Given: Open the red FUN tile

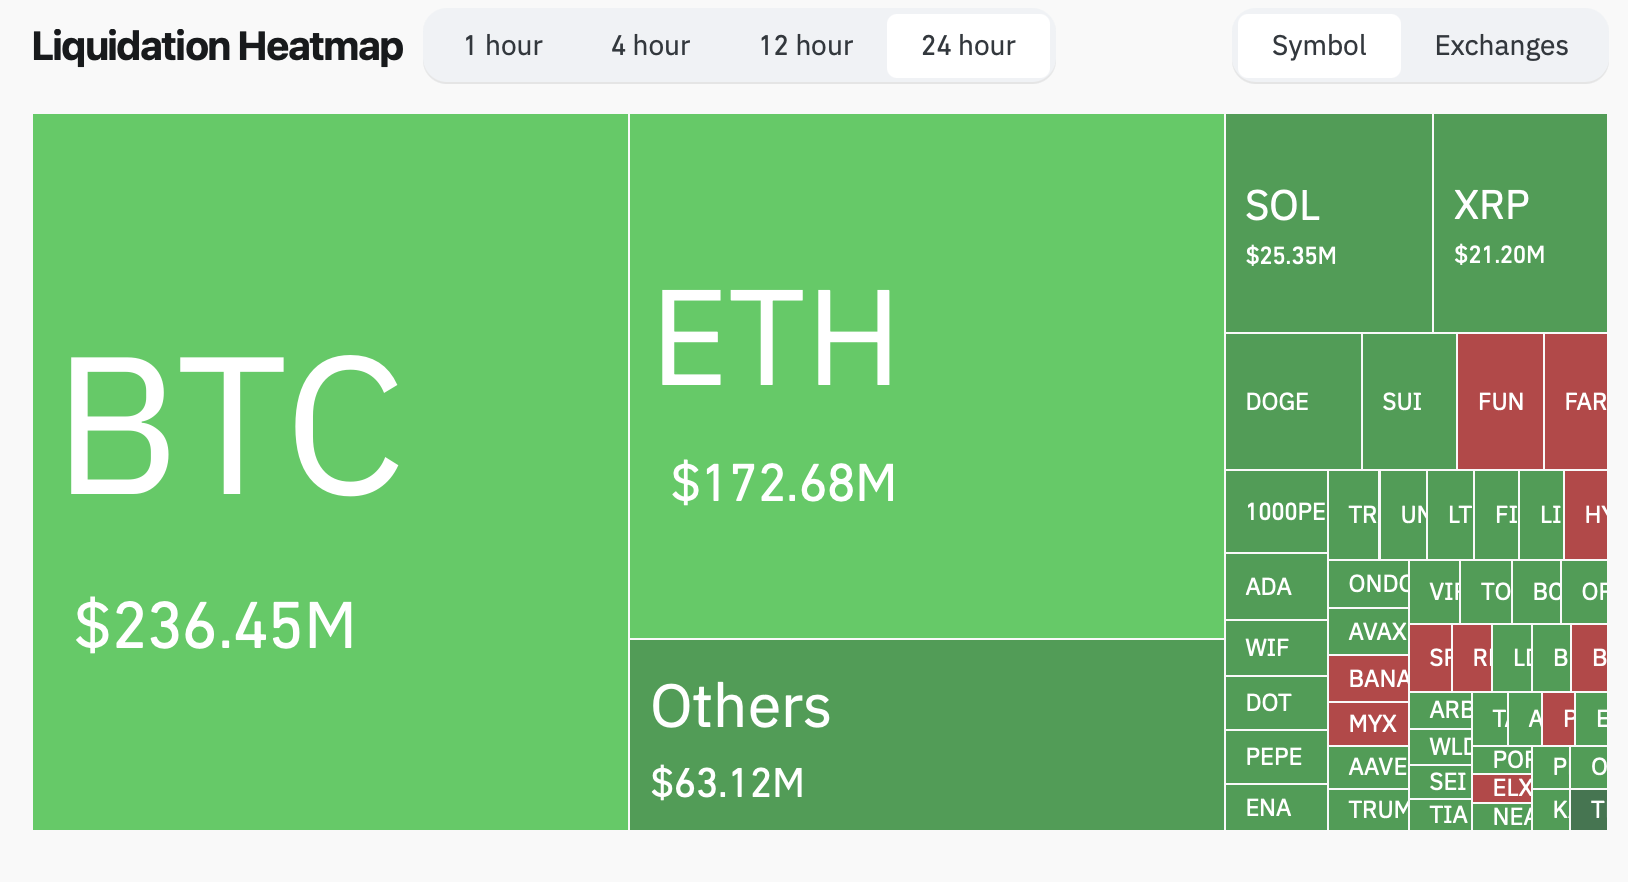Looking at the screenshot, I should click(x=1500, y=402).
